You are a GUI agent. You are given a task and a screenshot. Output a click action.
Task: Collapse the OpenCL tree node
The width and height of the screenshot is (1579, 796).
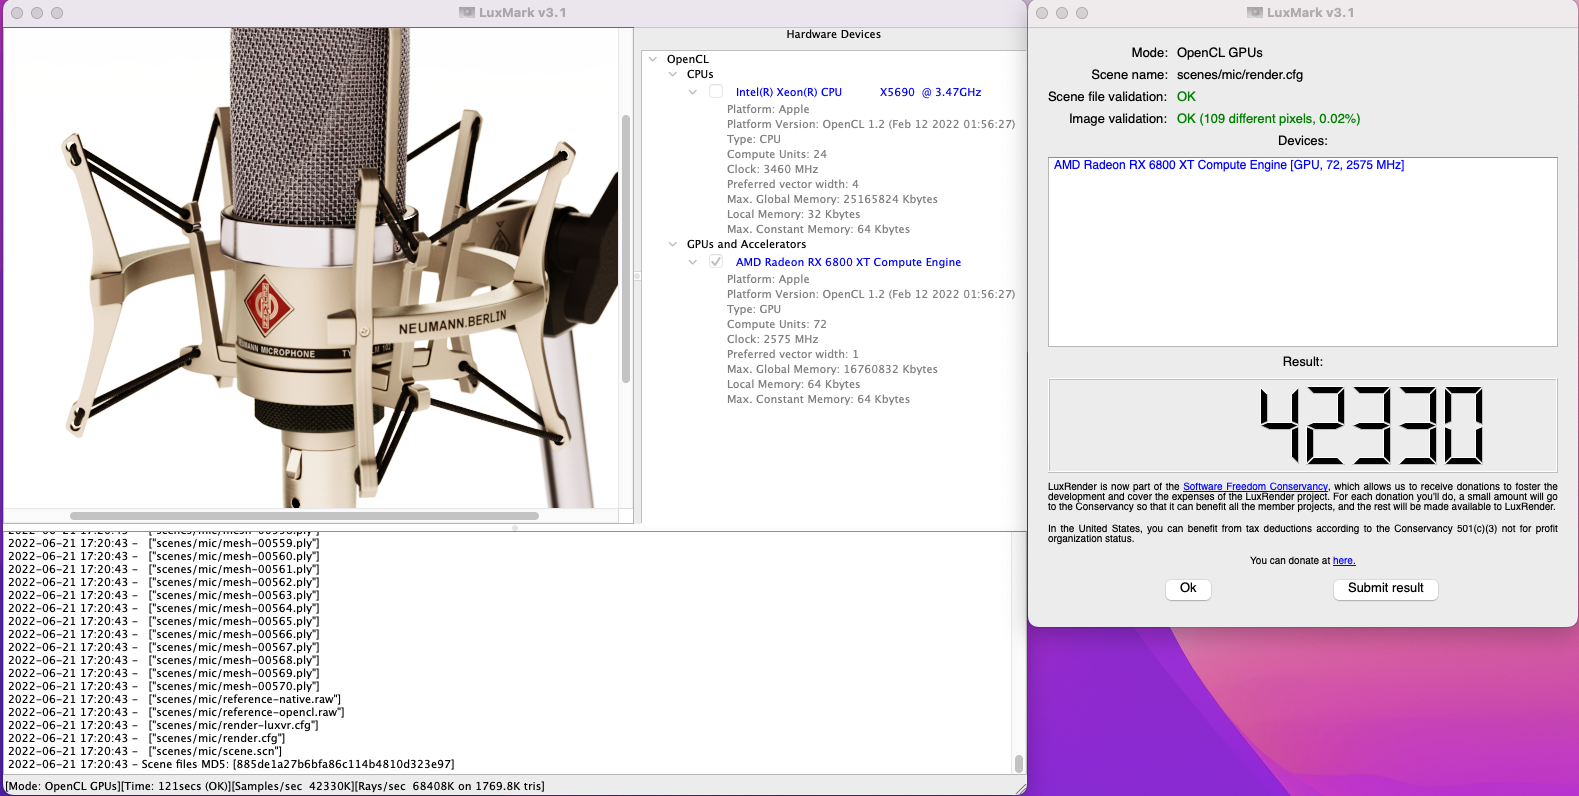tap(653, 59)
